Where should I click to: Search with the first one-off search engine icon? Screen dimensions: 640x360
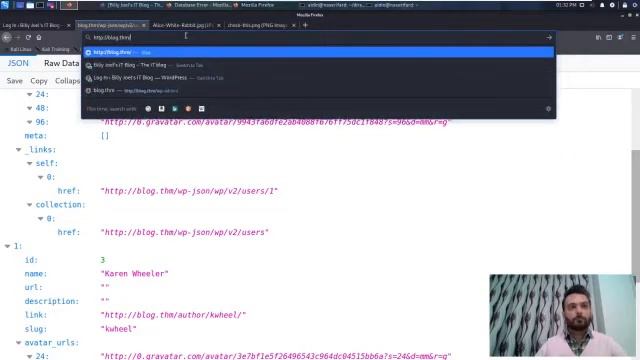tap(148, 109)
